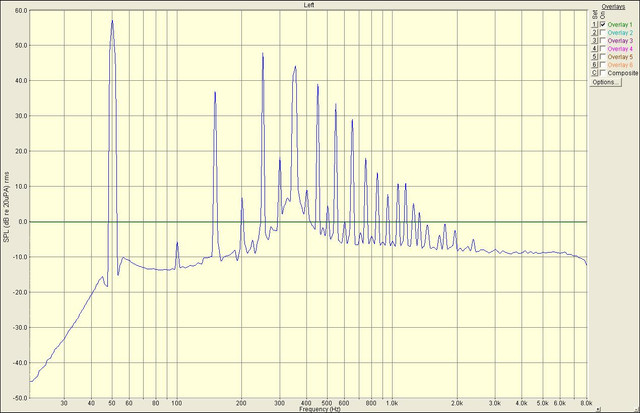Tick the Overlay 5 checkbox
Viewport: 640px width, 413px height.
coord(603,57)
